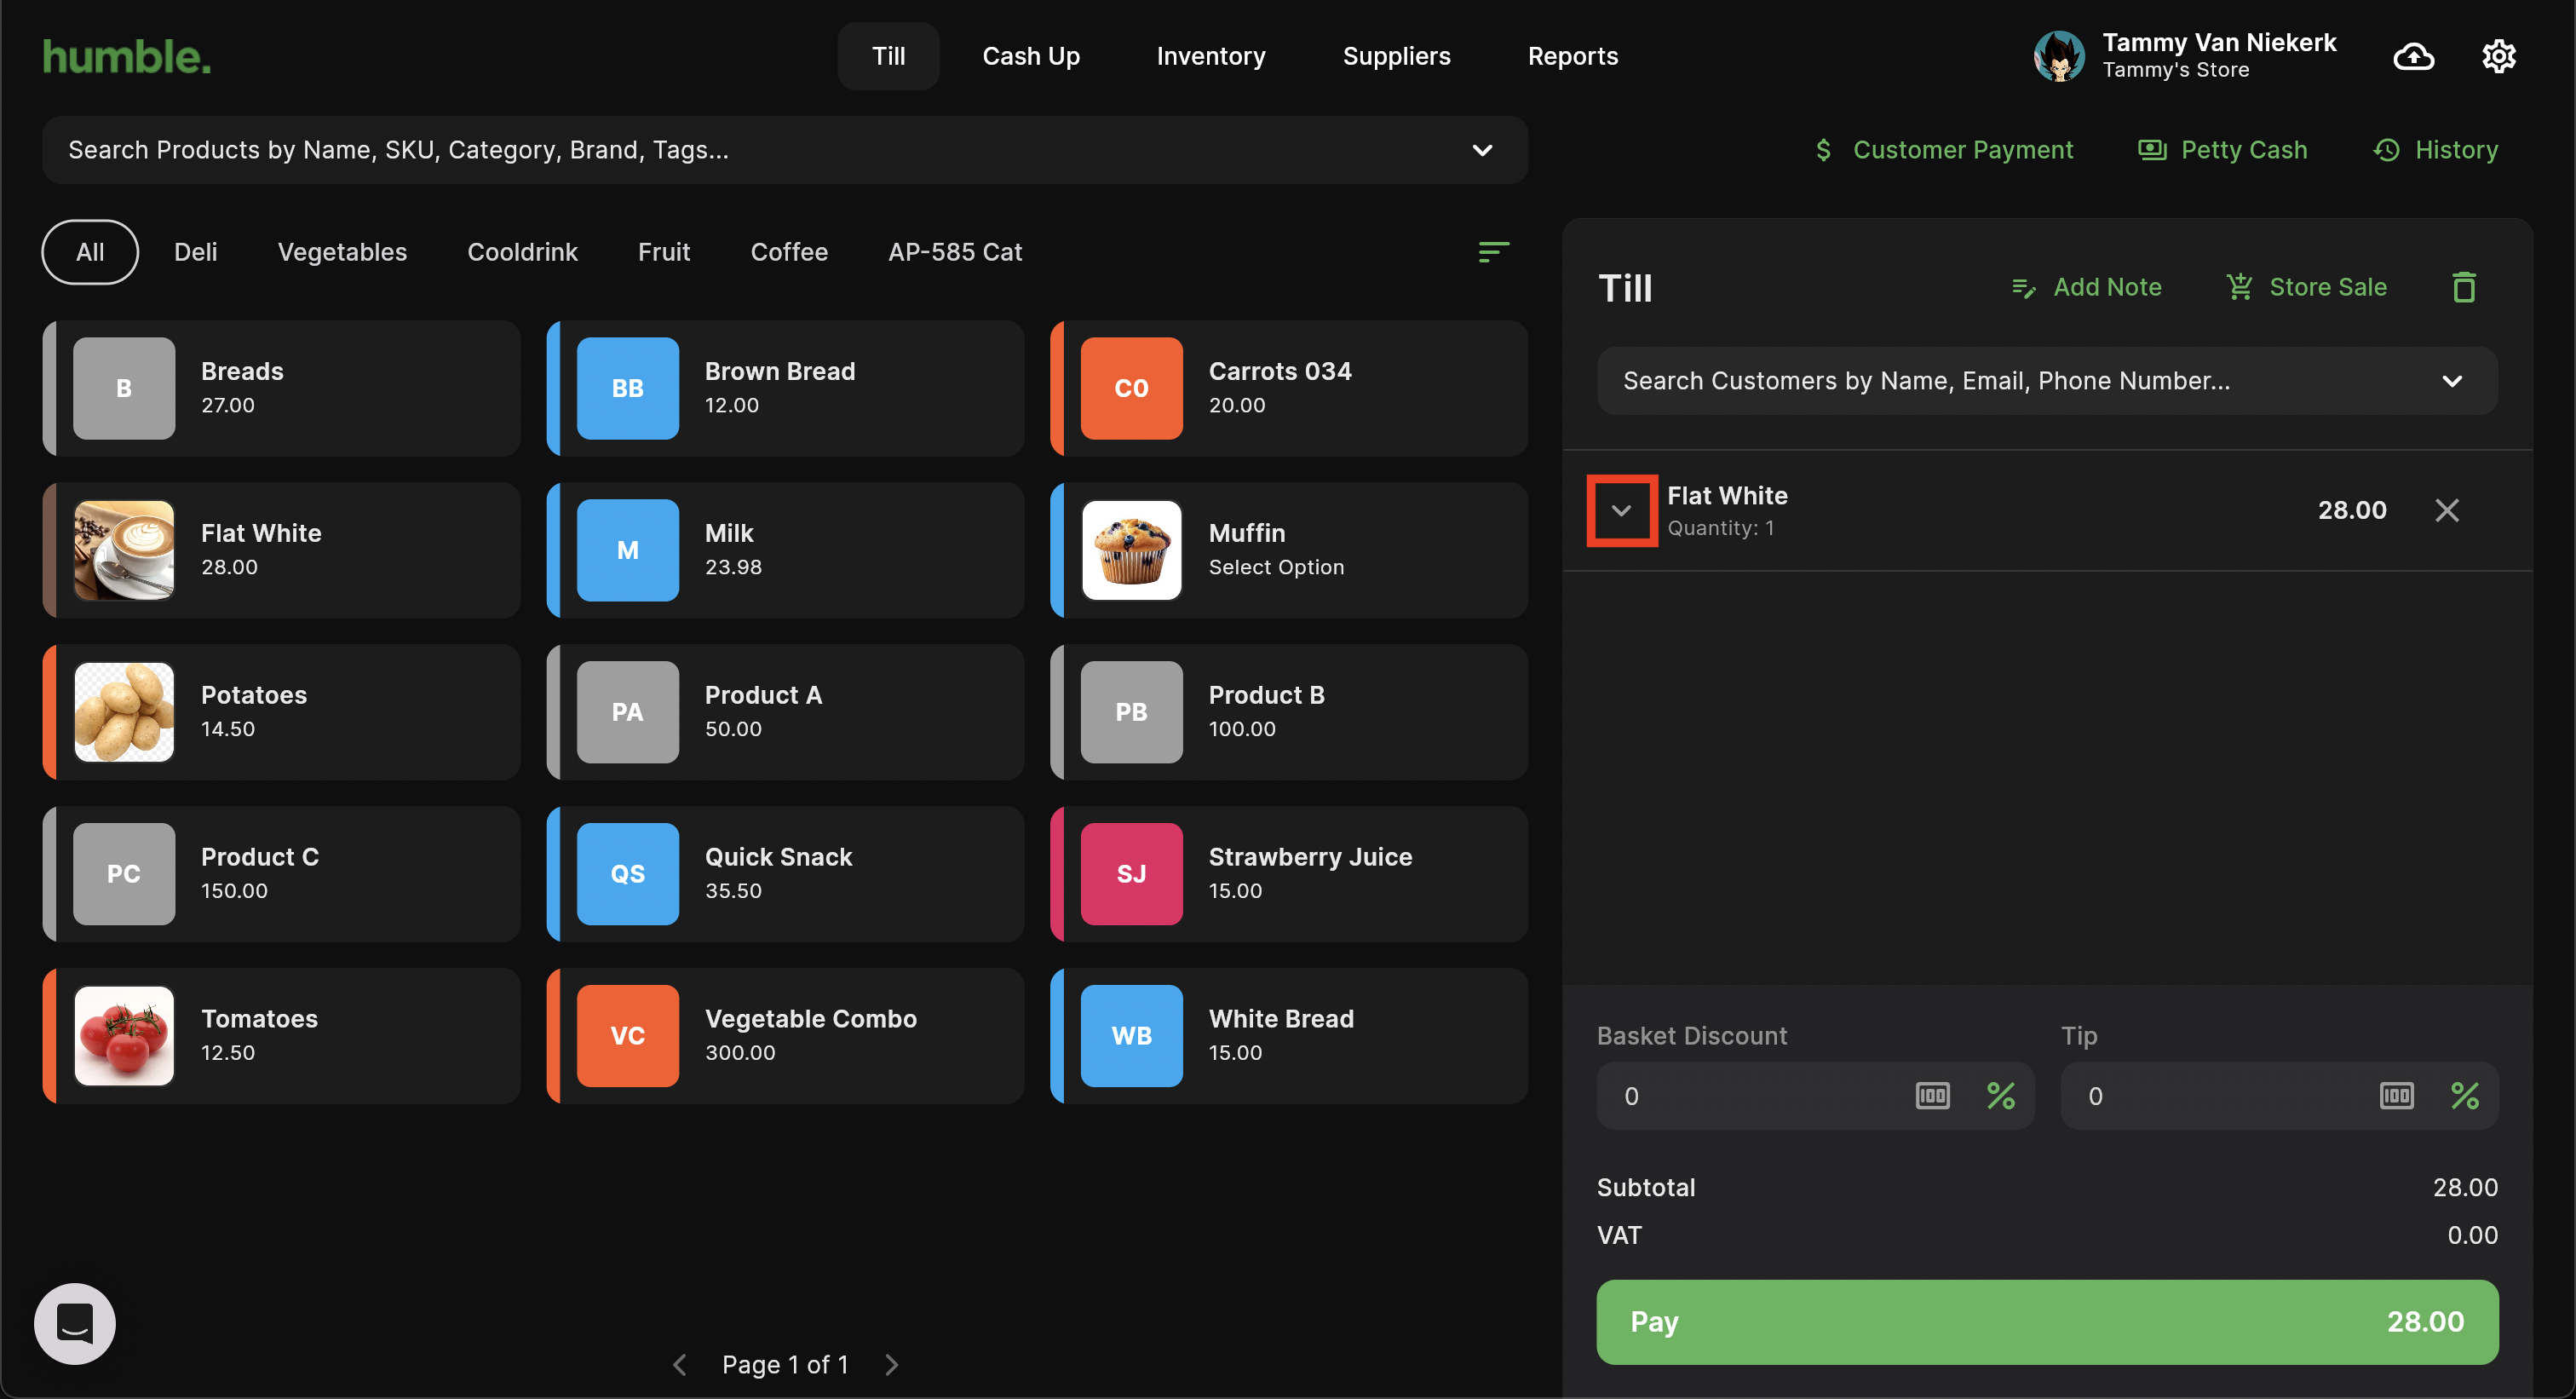The width and height of the screenshot is (2576, 1399).
Task: Focus the product search field
Action: 784,150
